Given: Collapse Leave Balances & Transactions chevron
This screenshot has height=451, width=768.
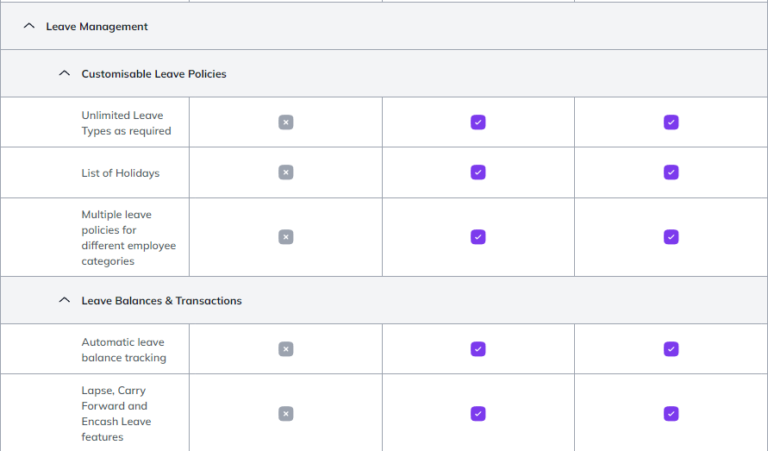Looking at the screenshot, I should (64, 300).
